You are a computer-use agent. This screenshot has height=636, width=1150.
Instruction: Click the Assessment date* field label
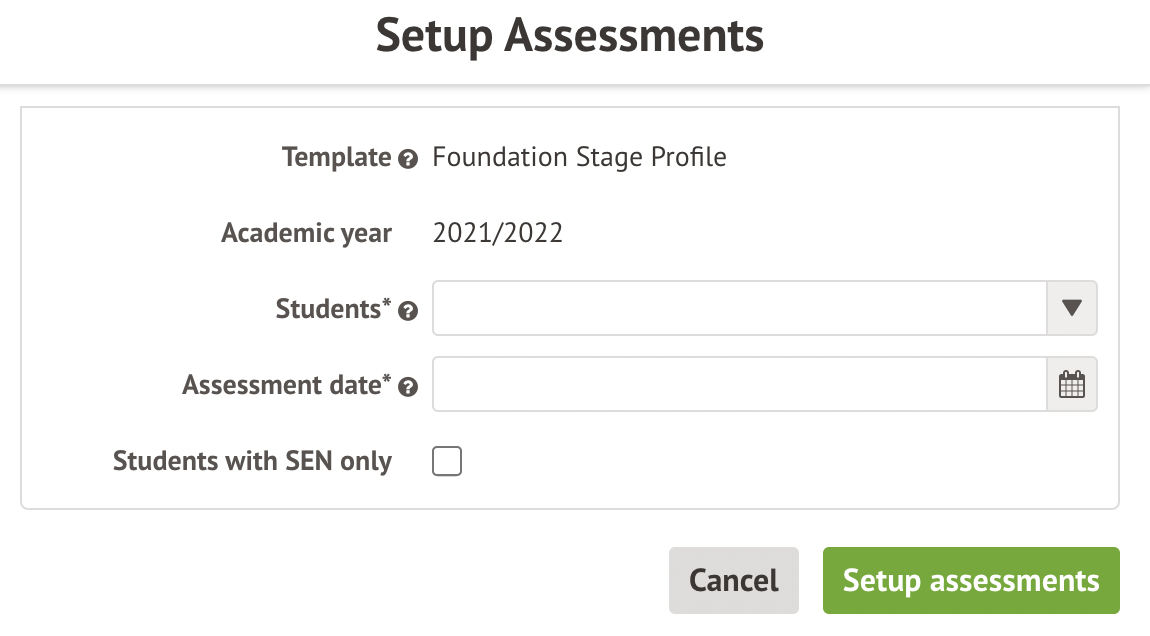[286, 385]
